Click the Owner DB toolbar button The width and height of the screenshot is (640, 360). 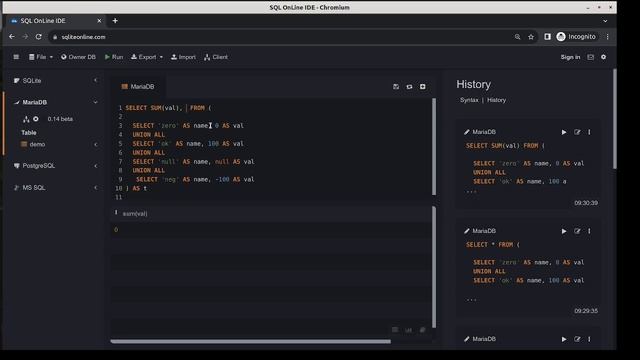[78, 57]
